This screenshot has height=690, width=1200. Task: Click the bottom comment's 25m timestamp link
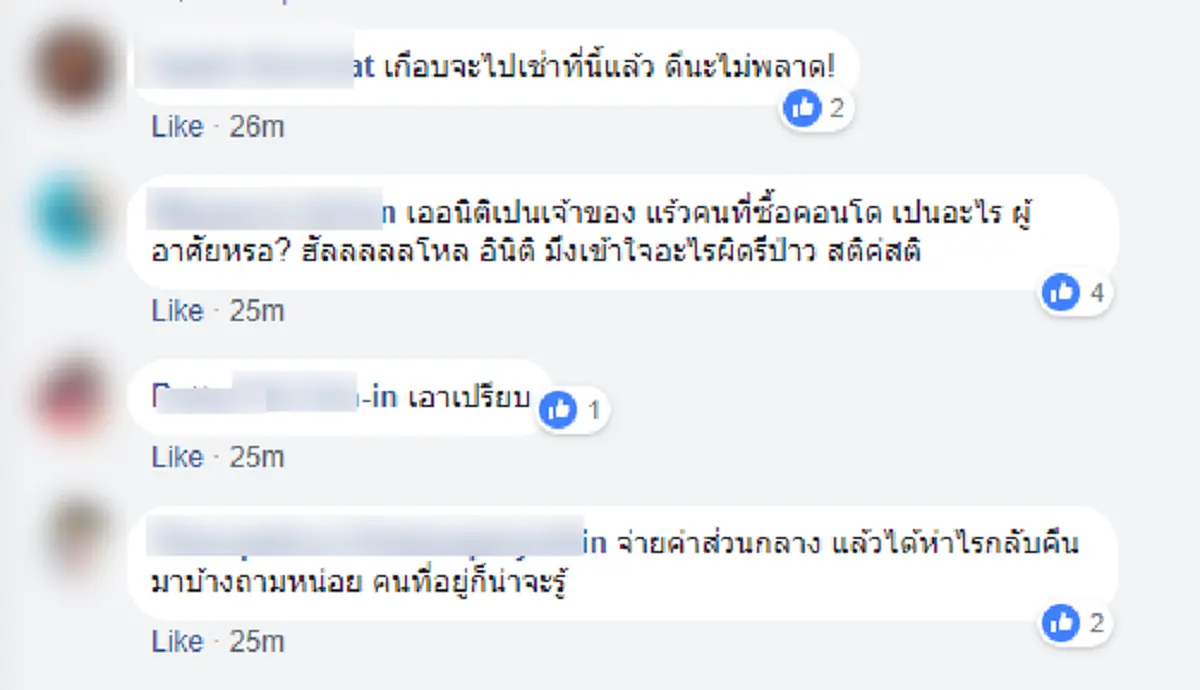[257, 641]
